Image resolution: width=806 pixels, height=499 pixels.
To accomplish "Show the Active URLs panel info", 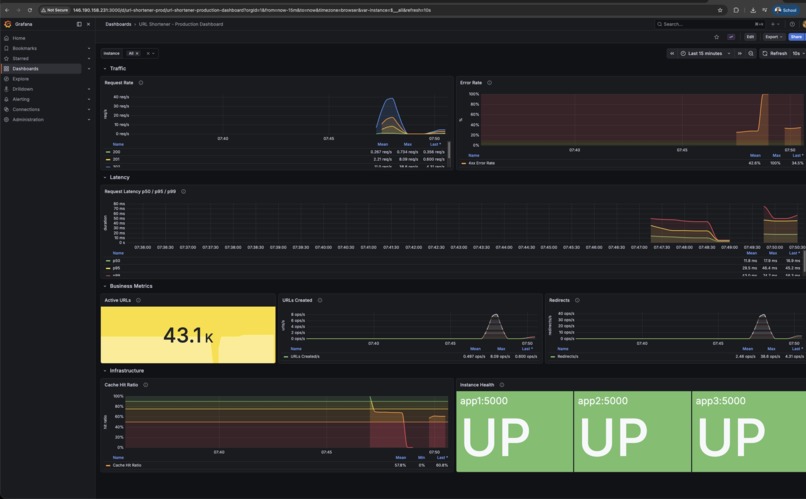I will pos(138,300).
